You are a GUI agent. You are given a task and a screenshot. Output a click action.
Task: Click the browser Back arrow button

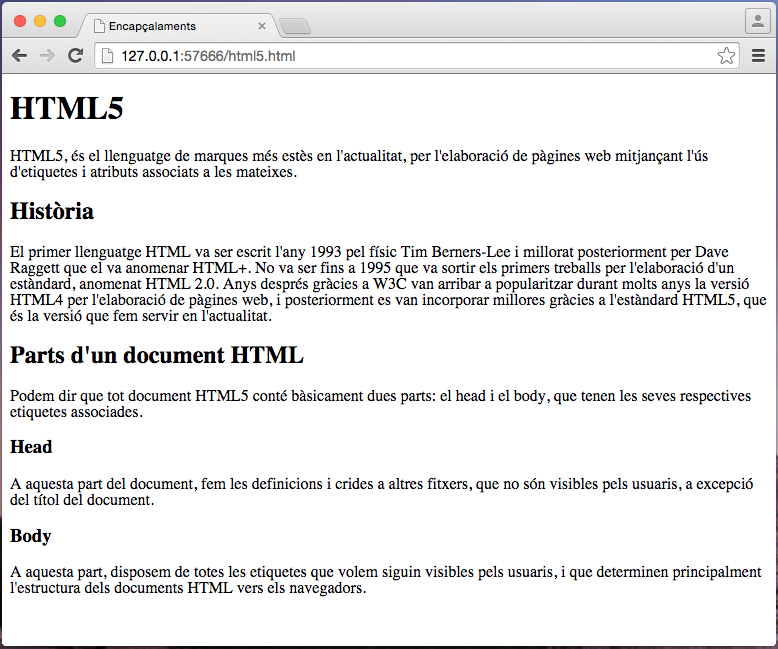19,56
